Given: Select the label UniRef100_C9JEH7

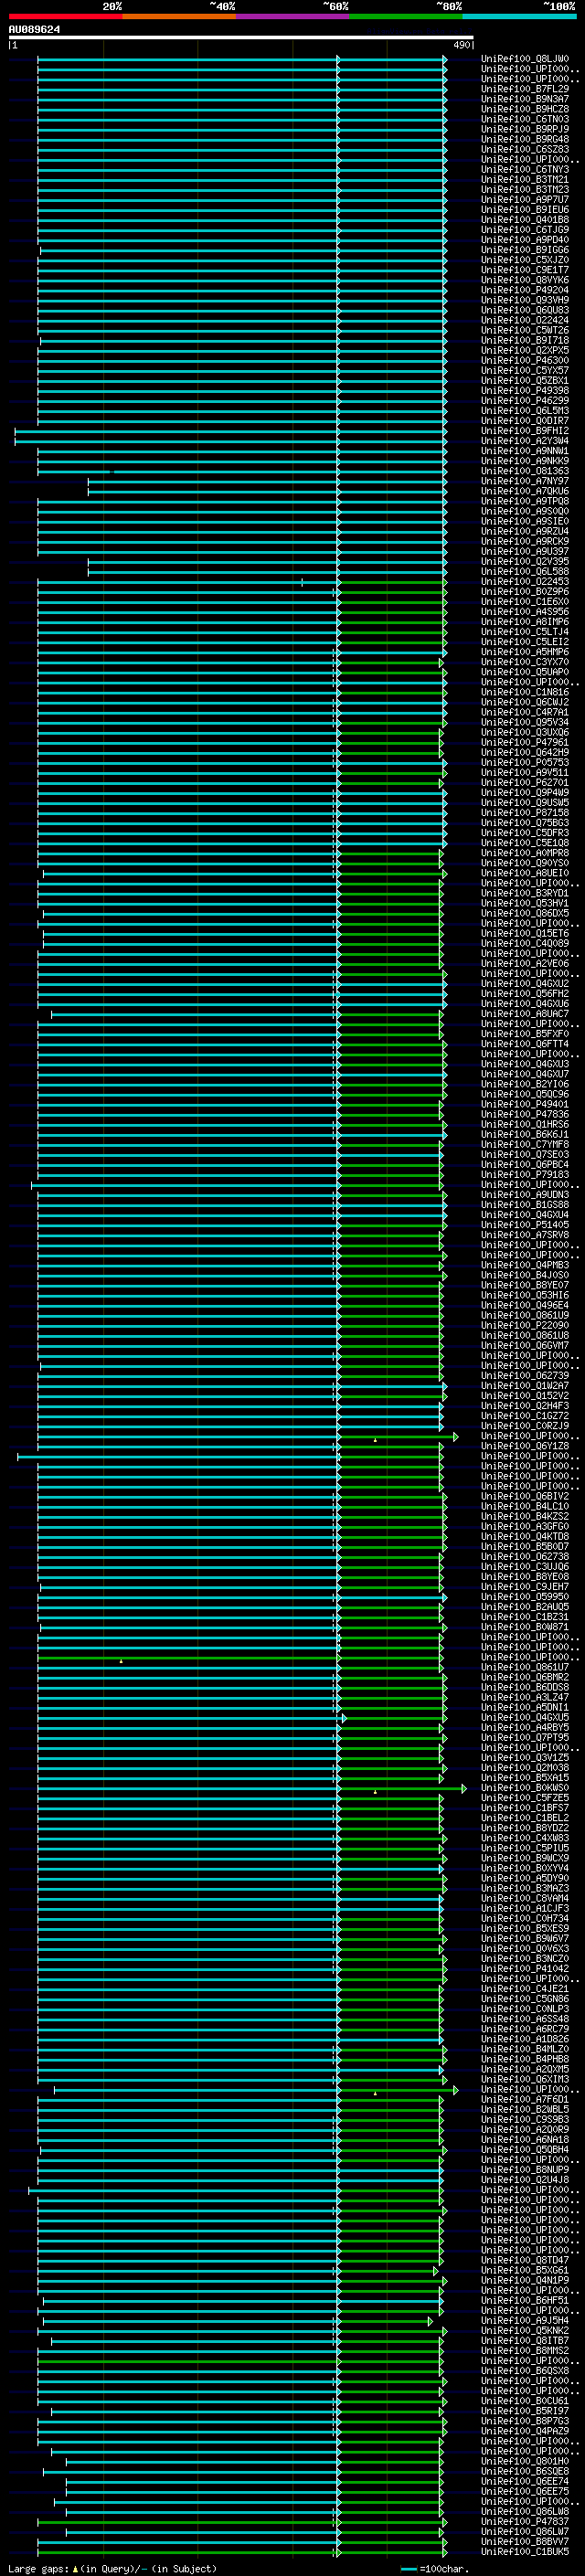Looking at the screenshot, I should click(x=524, y=1587).
